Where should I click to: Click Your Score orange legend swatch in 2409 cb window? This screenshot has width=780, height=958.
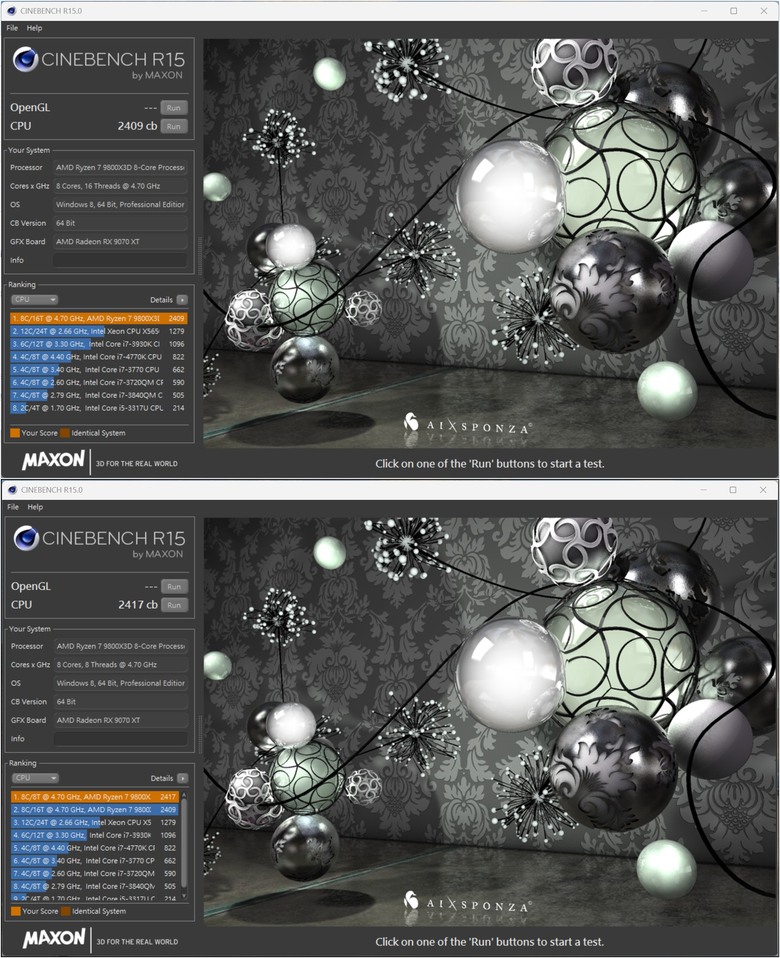tap(15, 433)
